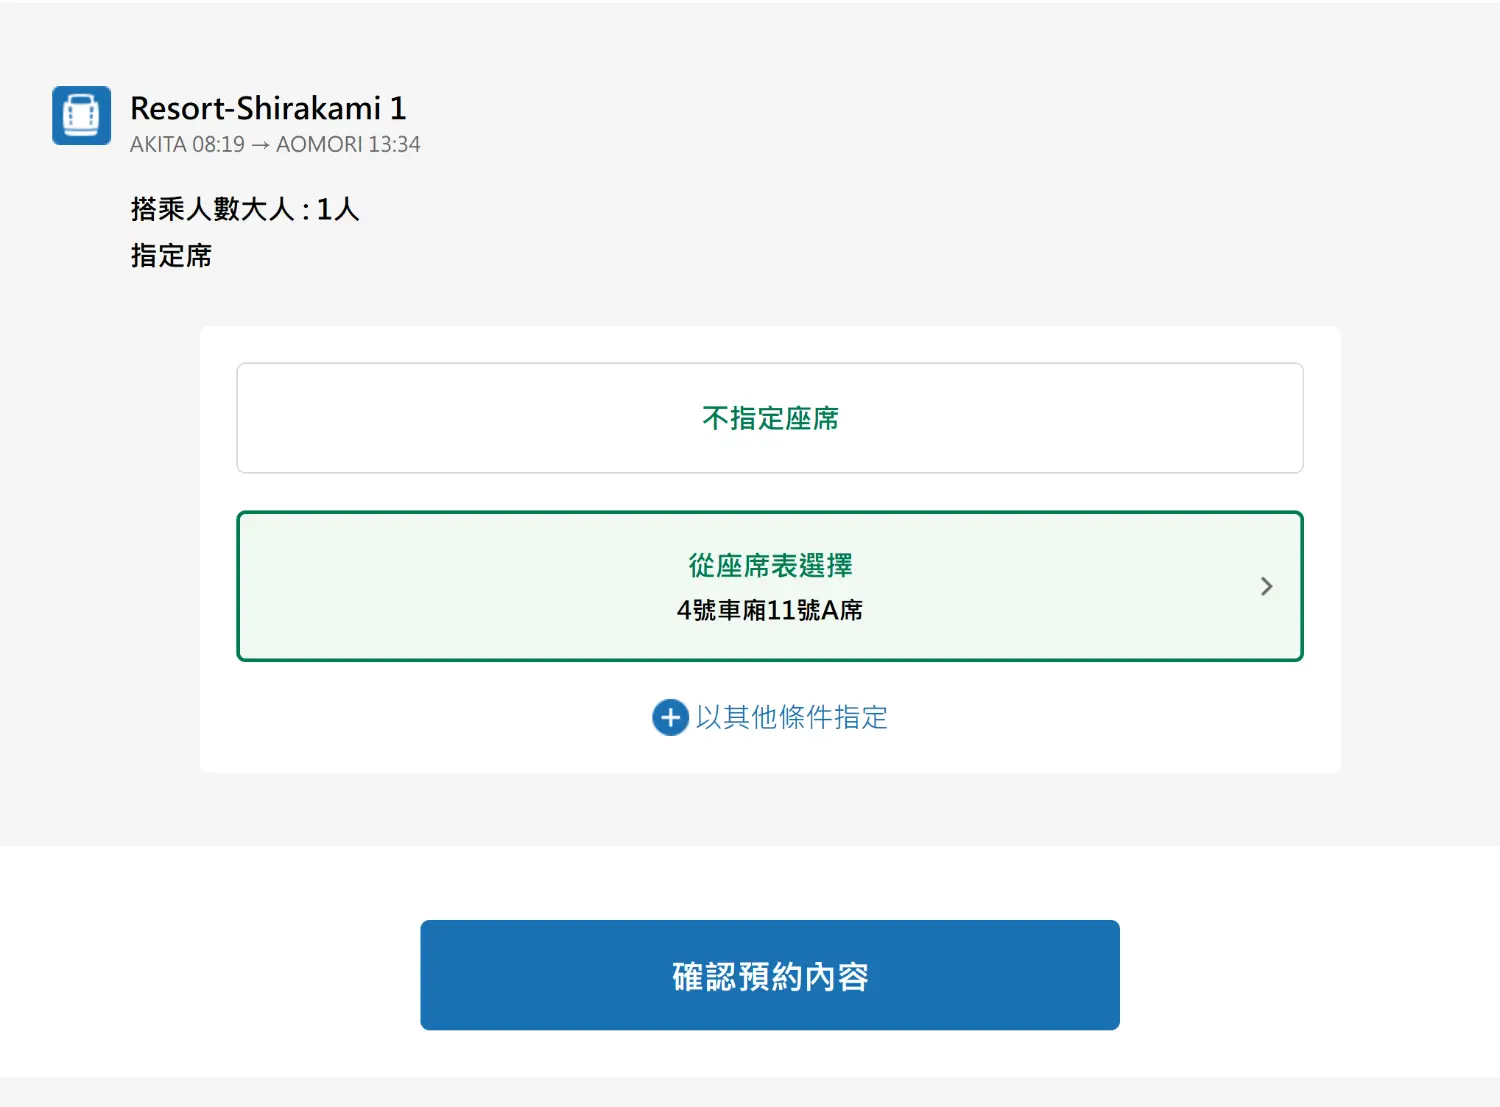This screenshot has height=1107, width=1500.
Task: Open 以其他條件指定 link
Action: click(x=770, y=717)
